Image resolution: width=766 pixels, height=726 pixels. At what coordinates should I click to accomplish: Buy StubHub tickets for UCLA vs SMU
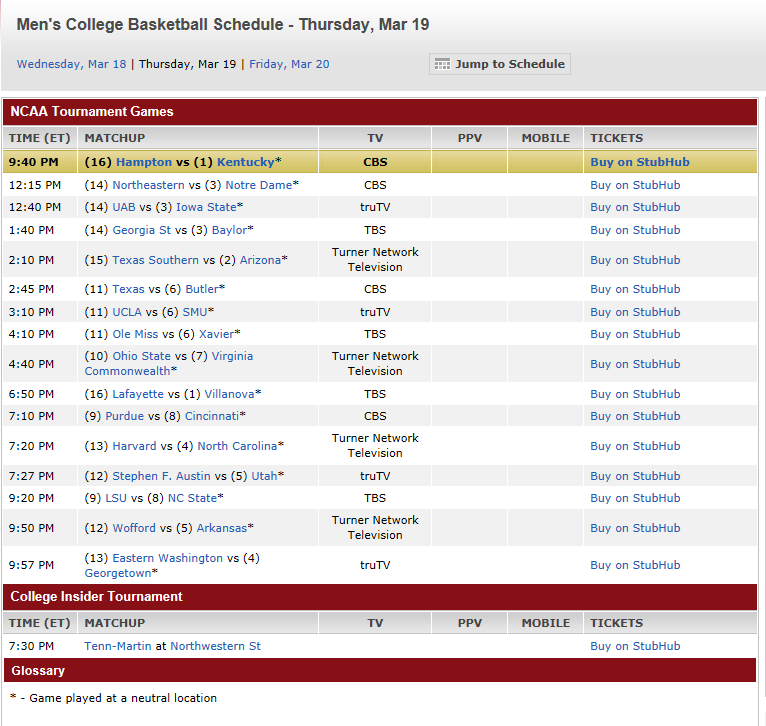click(x=635, y=312)
